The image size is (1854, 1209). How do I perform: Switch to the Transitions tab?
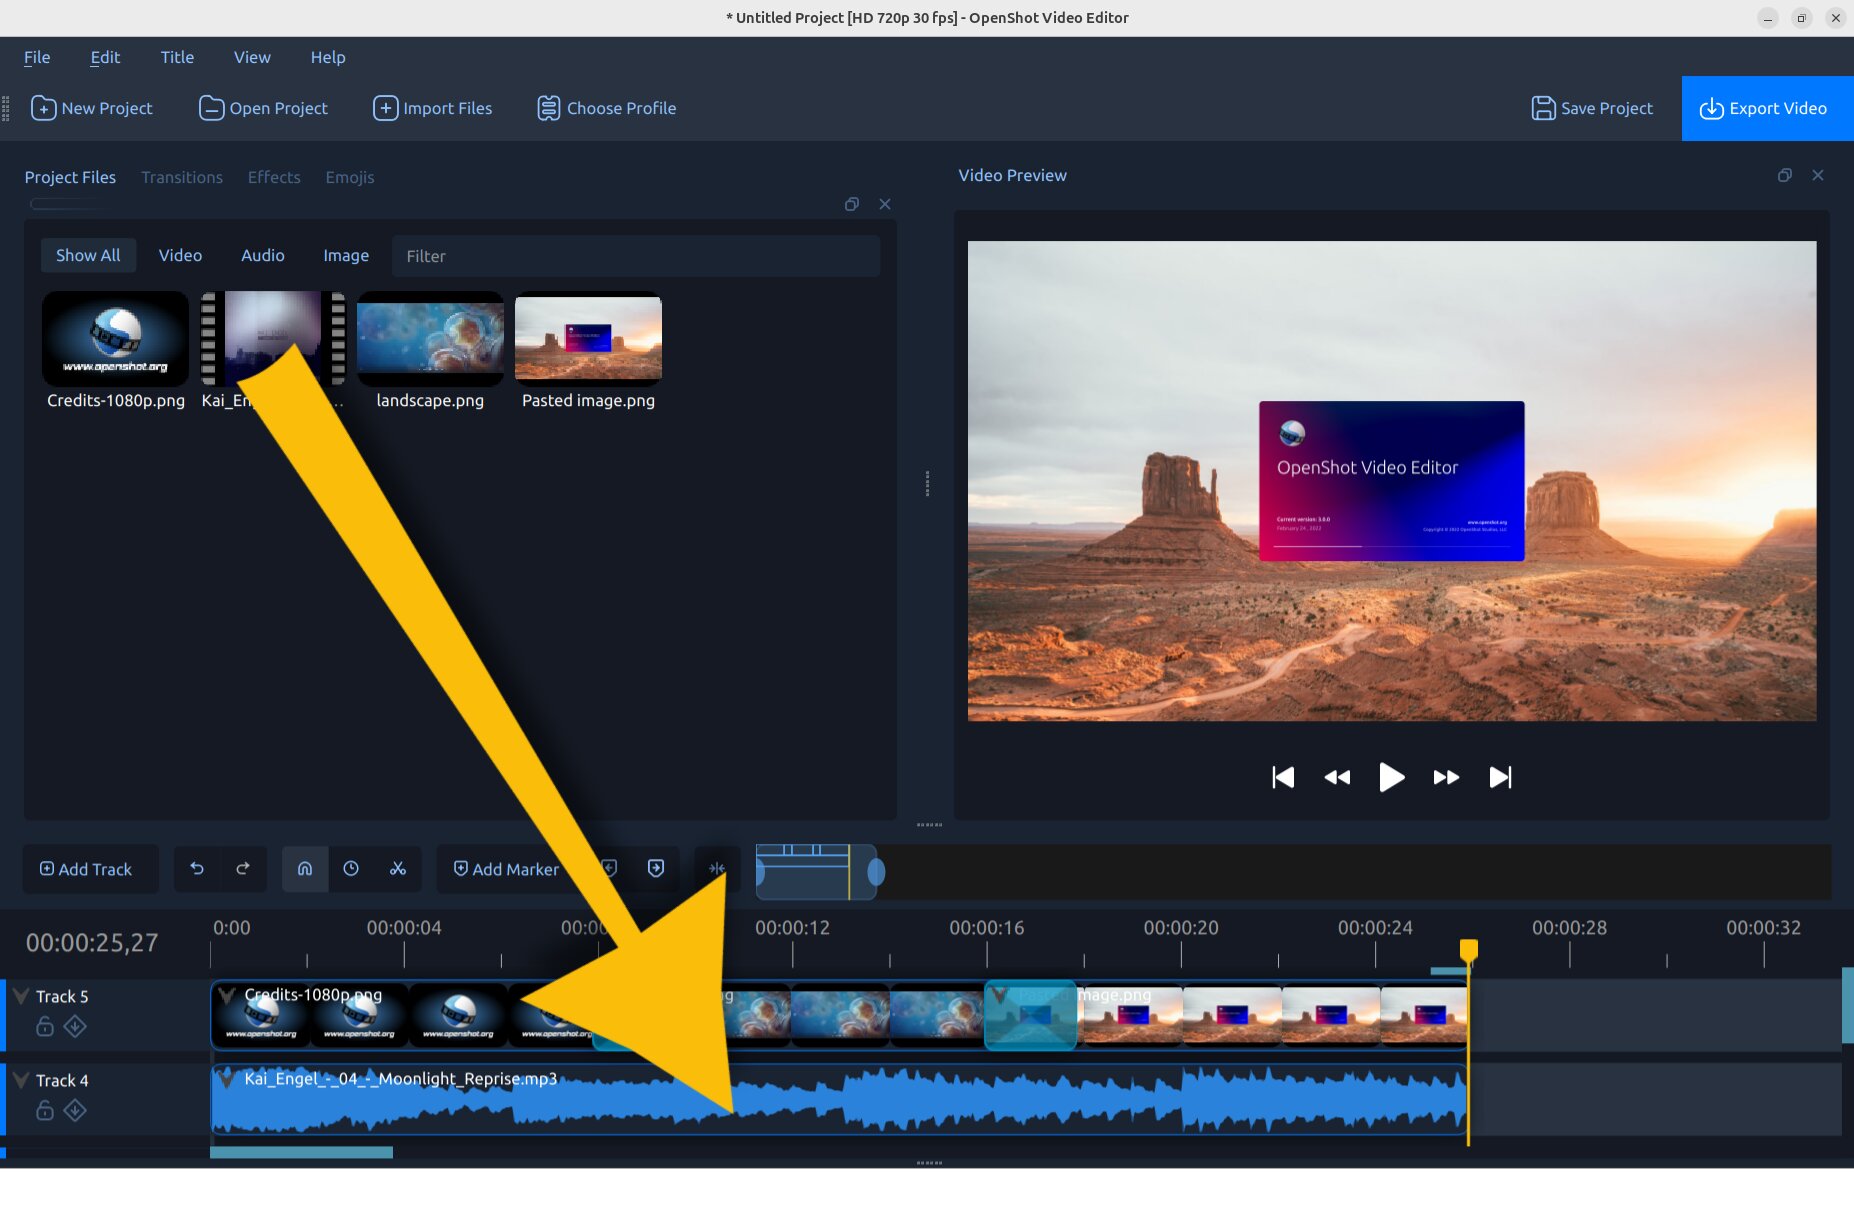(x=182, y=177)
